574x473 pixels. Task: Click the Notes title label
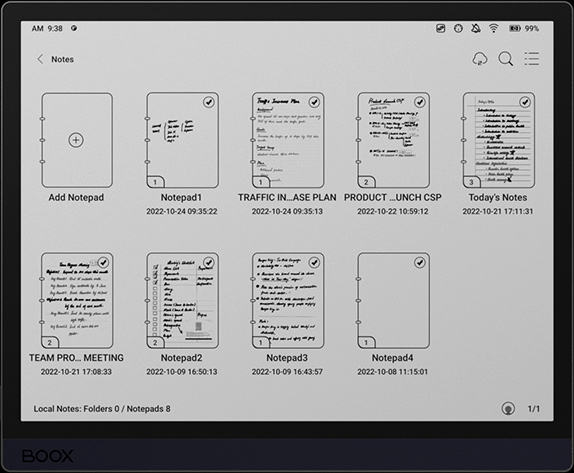tap(63, 59)
